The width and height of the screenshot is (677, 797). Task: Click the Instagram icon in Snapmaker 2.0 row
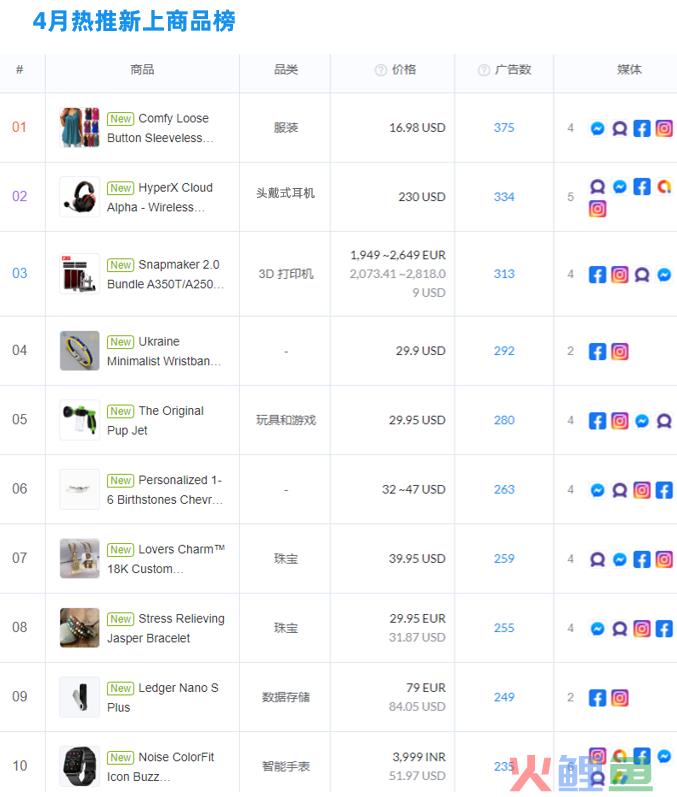click(x=620, y=275)
